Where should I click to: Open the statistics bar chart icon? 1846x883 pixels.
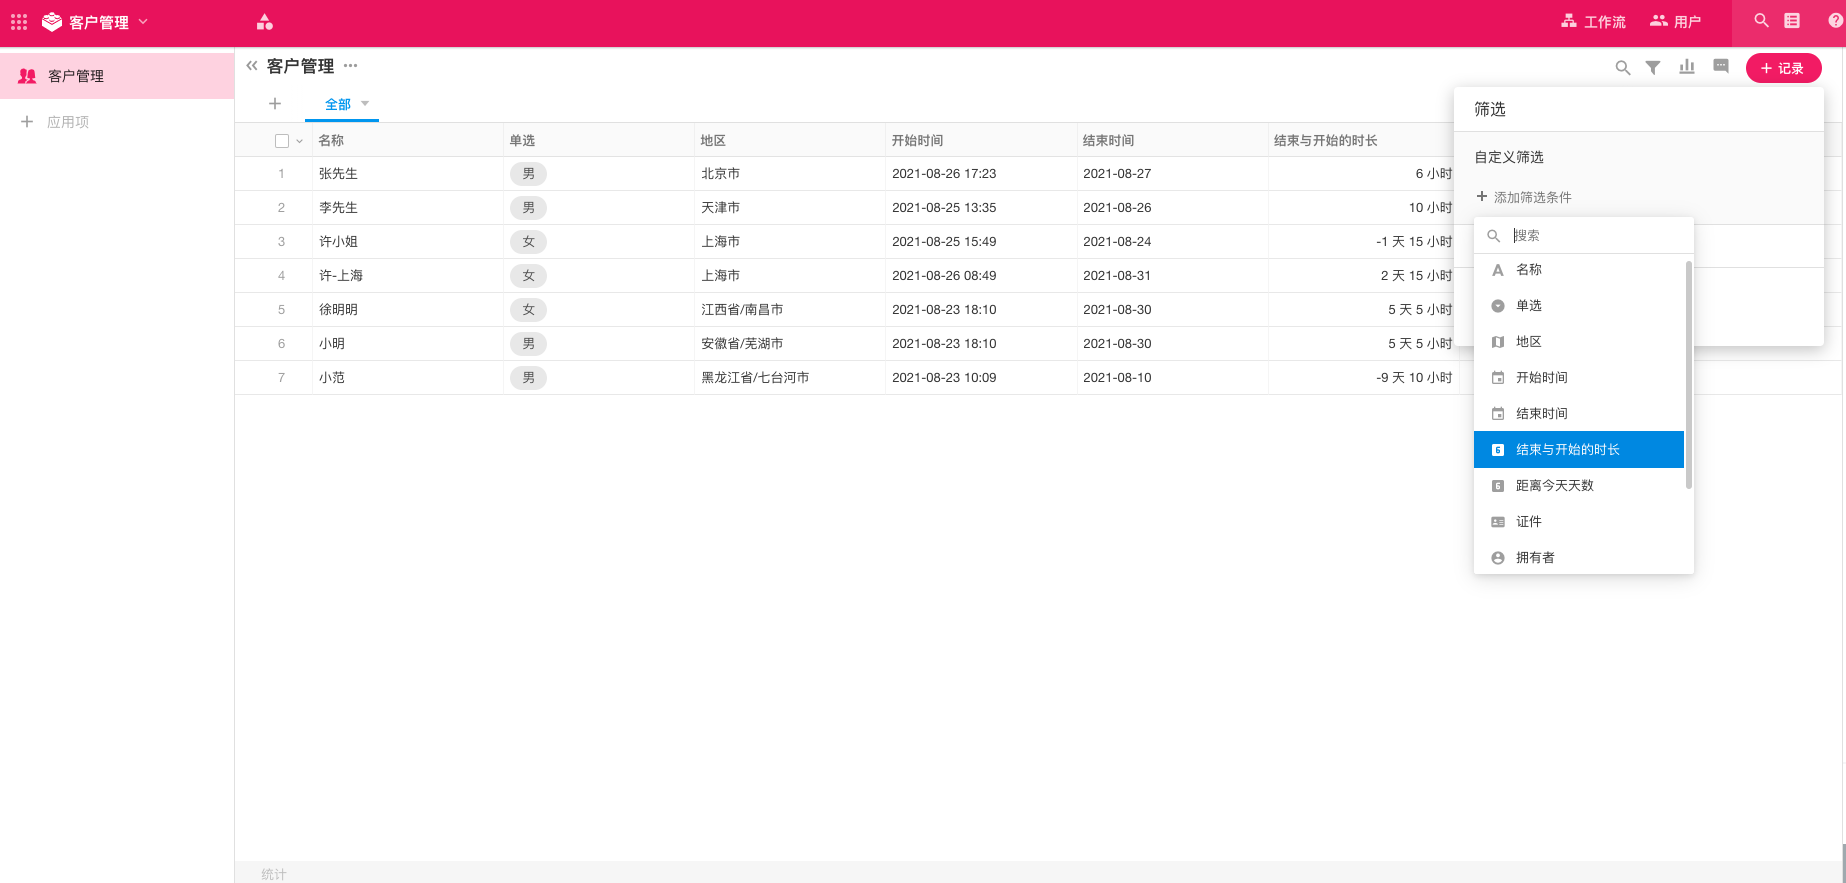click(x=1687, y=67)
